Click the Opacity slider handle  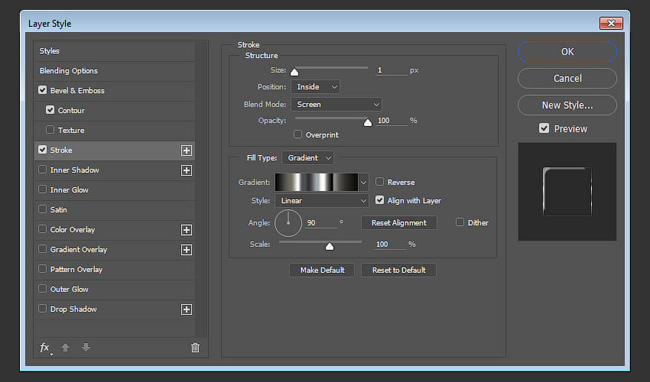[368, 122]
